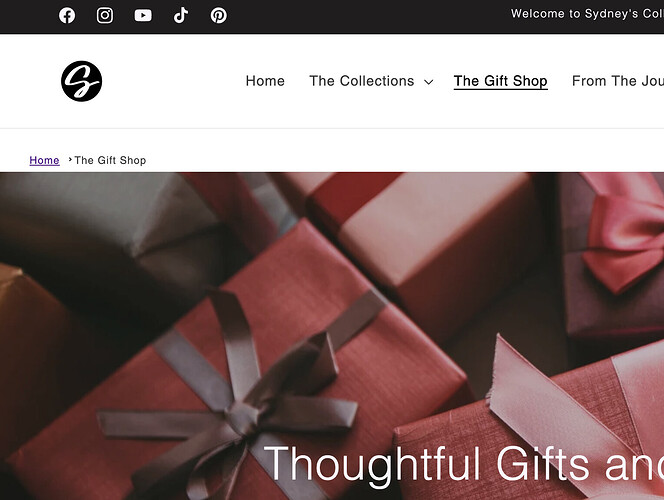Viewport: 664px width, 500px height.
Task: Follow the Home breadcrumb link
Action: click(x=44, y=160)
